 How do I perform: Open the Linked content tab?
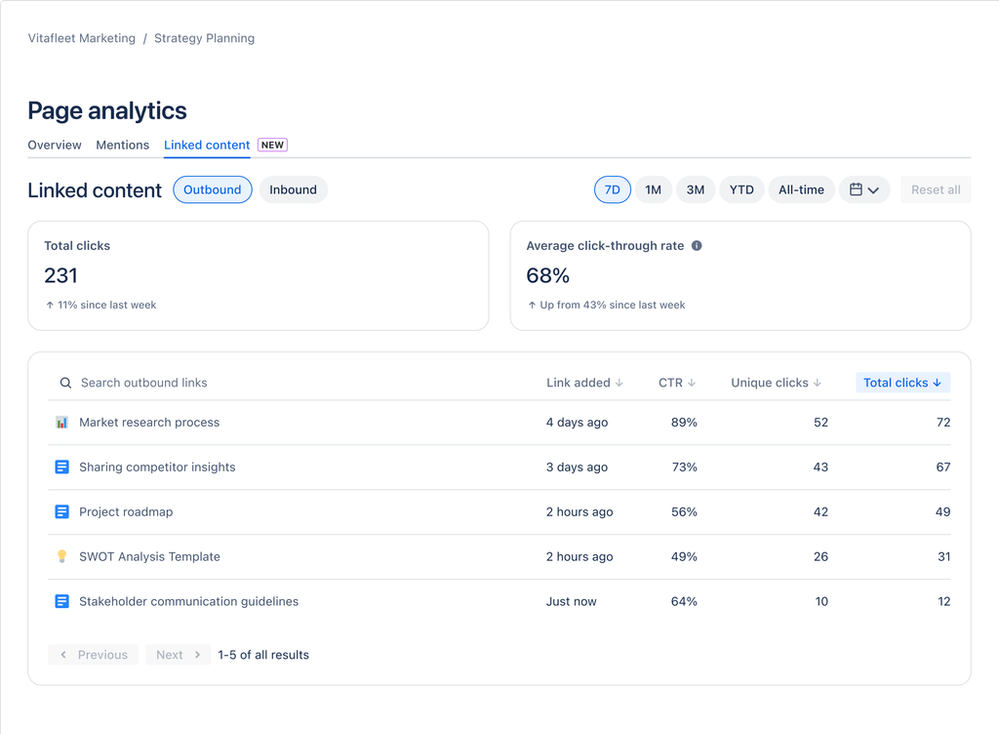pyautogui.click(x=206, y=145)
